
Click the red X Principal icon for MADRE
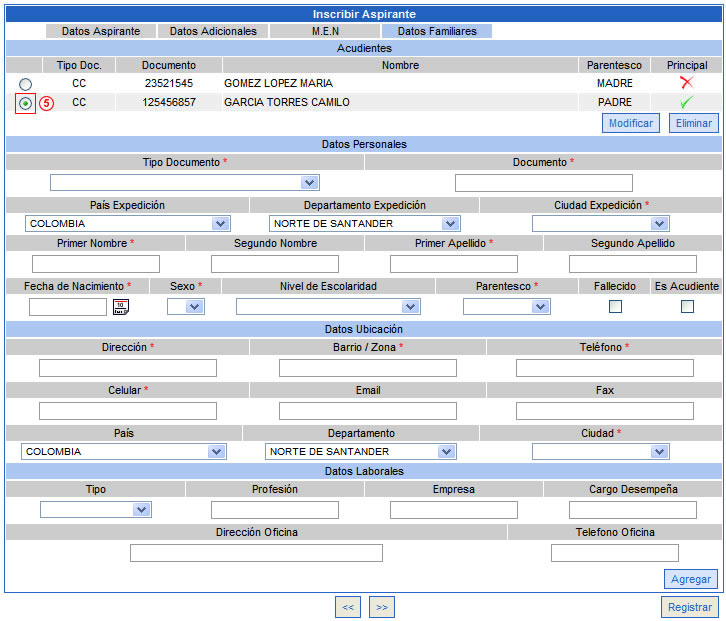tap(686, 83)
